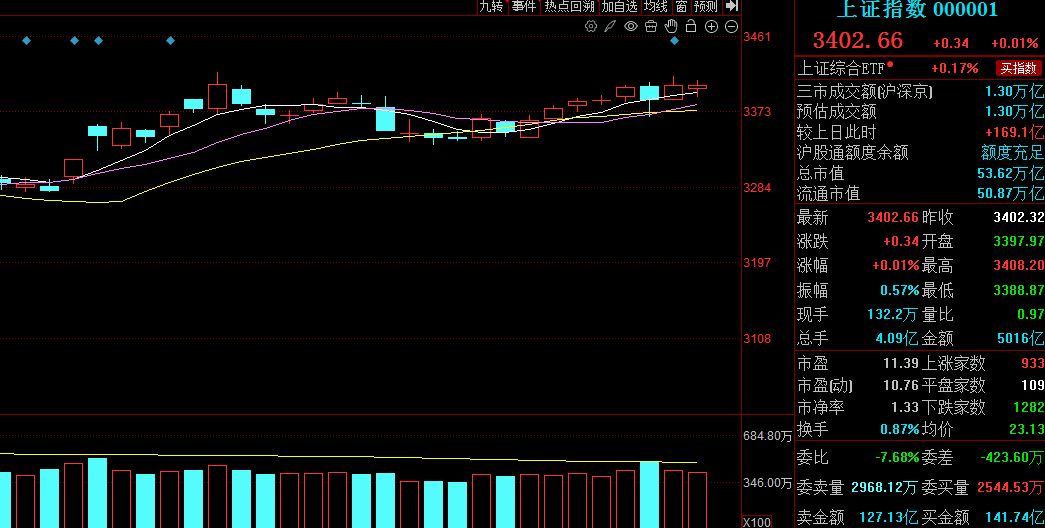Click the 市盈 11.39 value
The width and height of the screenshot is (1045, 528).
902,363
